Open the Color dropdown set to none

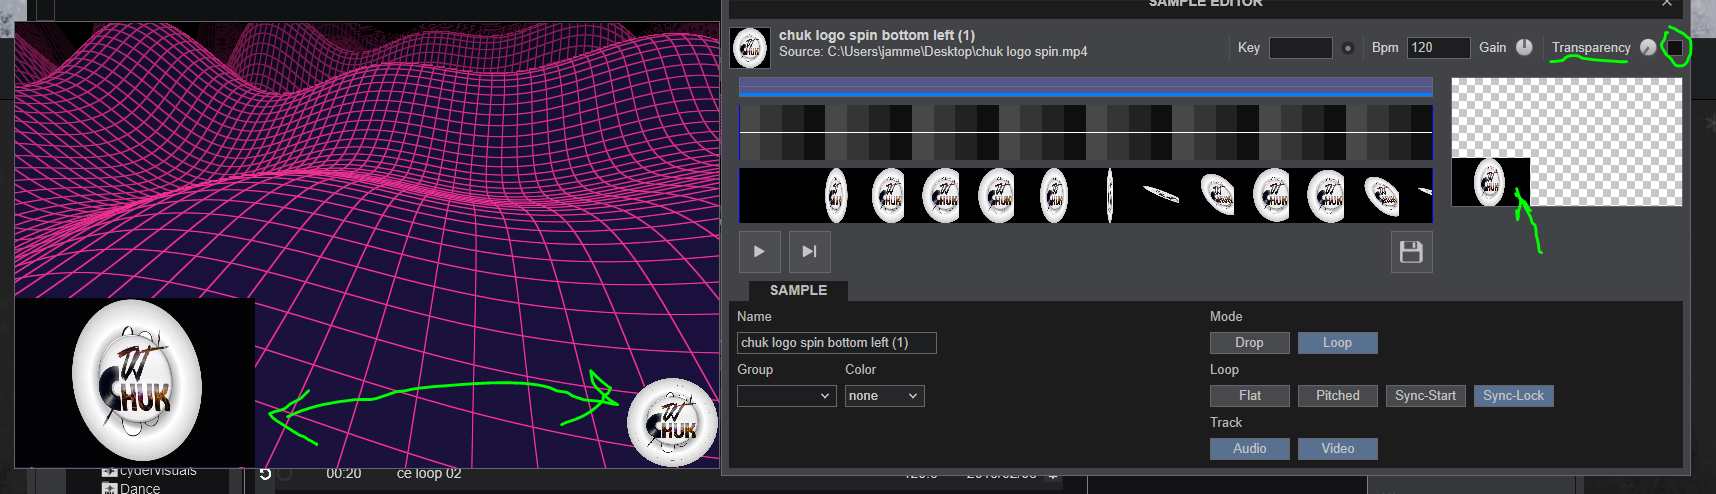[x=885, y=396]
